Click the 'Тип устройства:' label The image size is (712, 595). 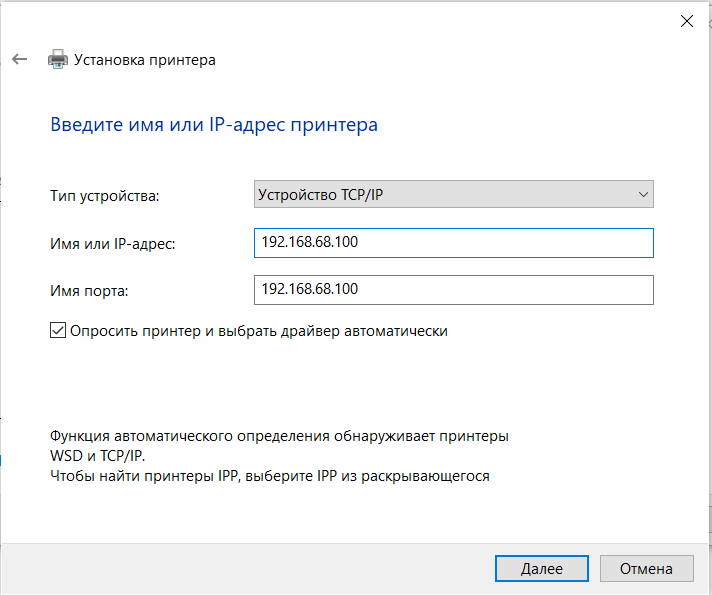click(x=104, y=196)
